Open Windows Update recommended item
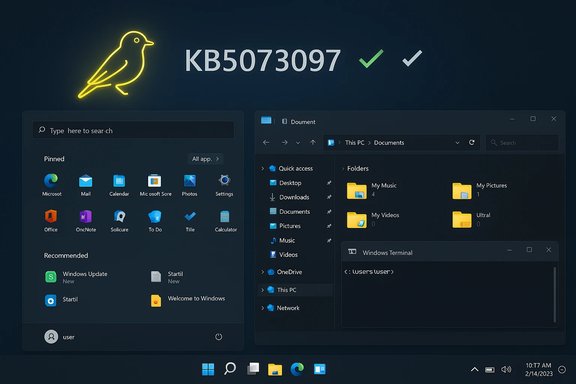576x384 pixels. point(76,277)
